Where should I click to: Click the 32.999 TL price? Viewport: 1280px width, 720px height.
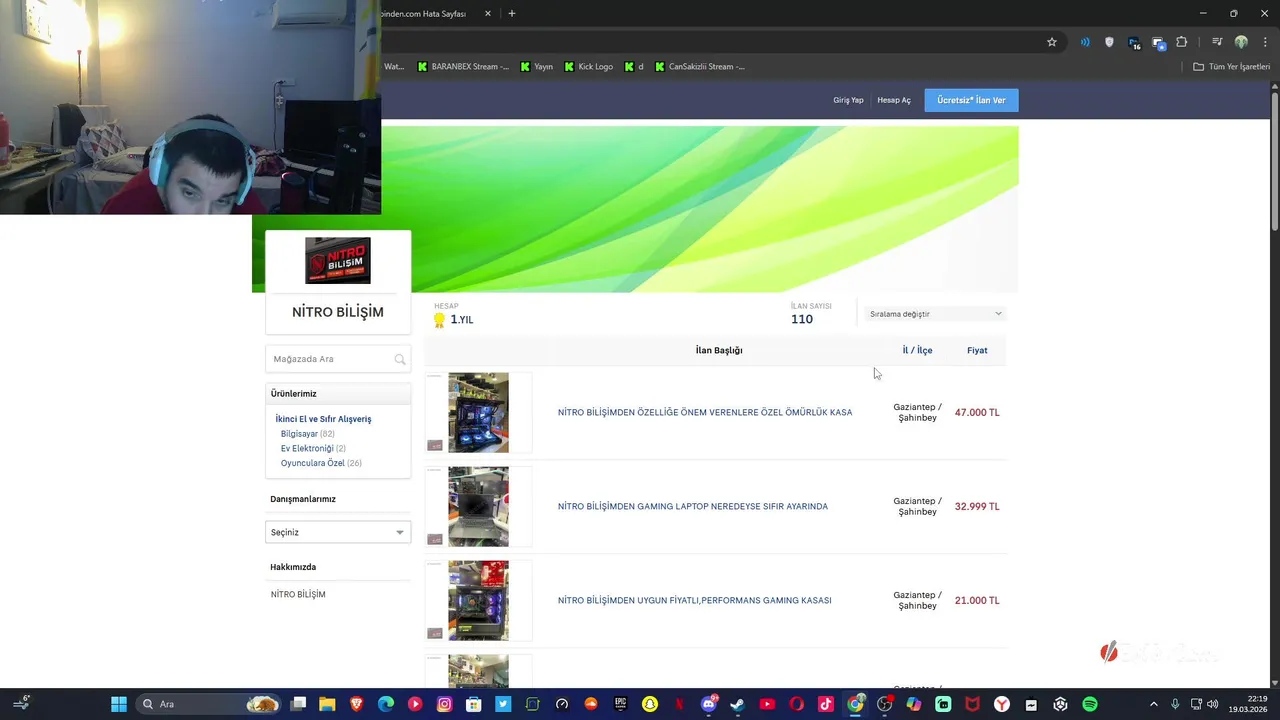tap(977, 506)
